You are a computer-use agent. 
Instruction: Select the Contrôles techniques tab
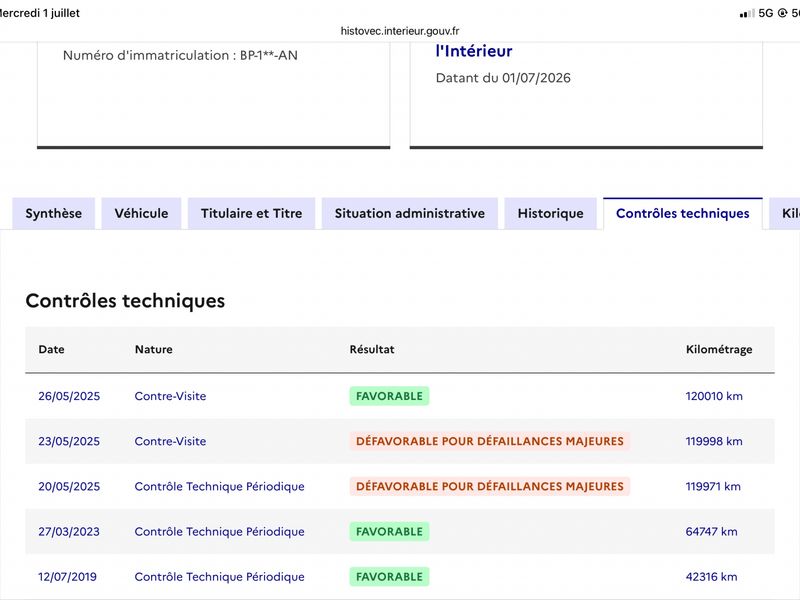click(683, 213)
